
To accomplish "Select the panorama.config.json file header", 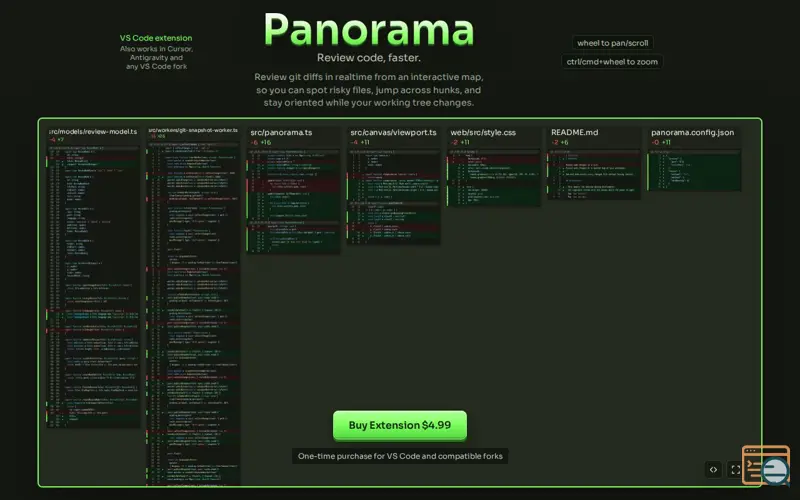I will pyautogui.click(x=692, y=133).
